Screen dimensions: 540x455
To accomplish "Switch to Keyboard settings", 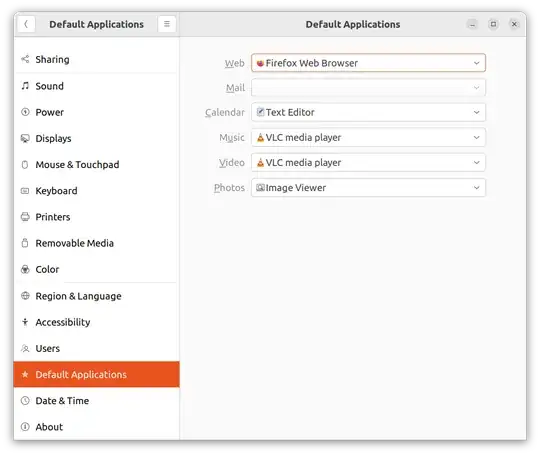I will (96, 191).
